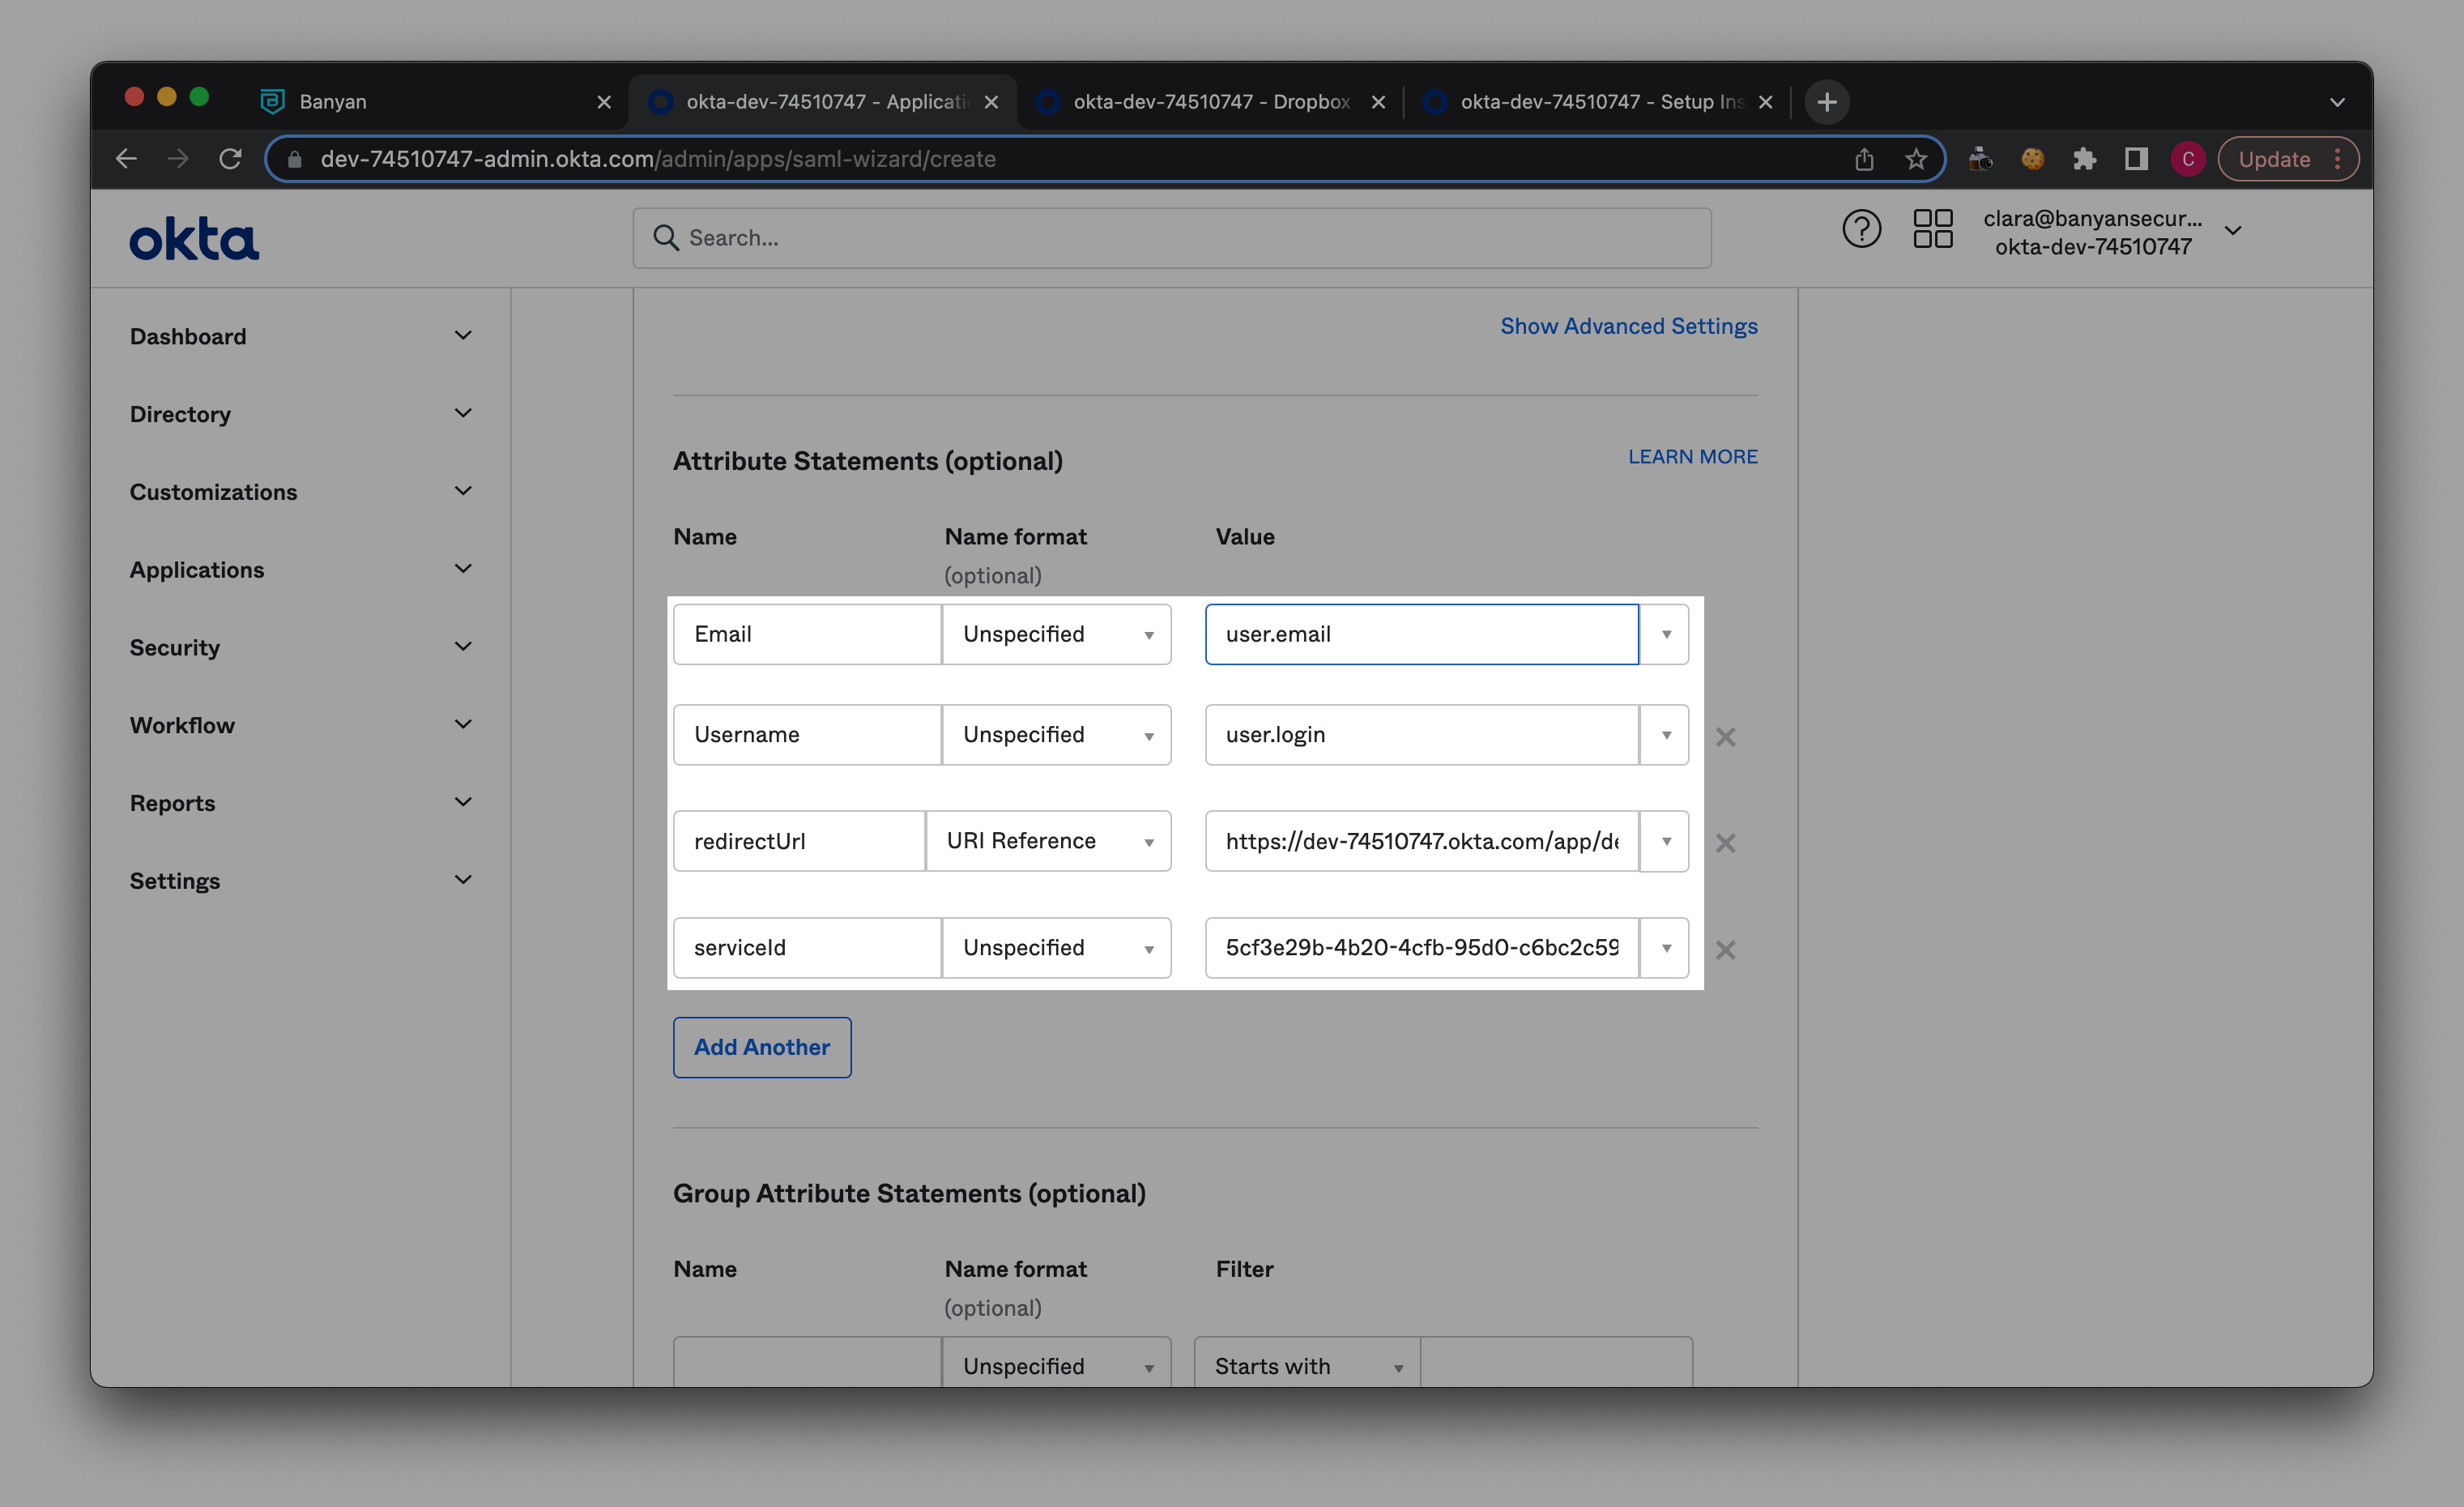
Task: Click the Okta help question mark icon
Action: 1861,230
